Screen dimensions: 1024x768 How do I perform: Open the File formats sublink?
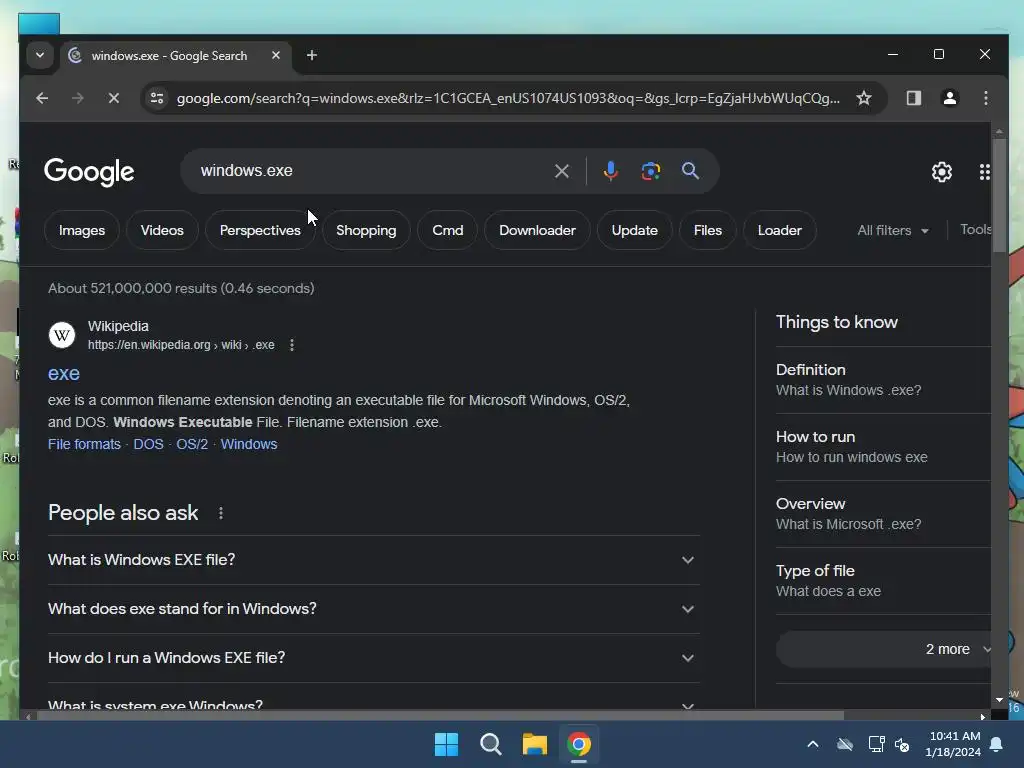[x=84, y=444]
